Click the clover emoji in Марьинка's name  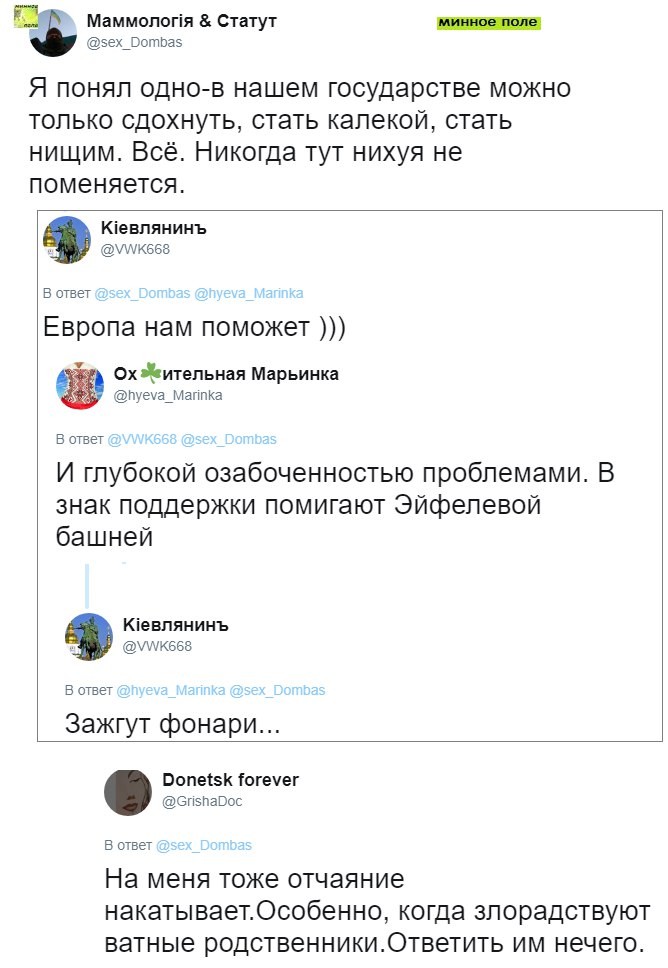(150, 374)
